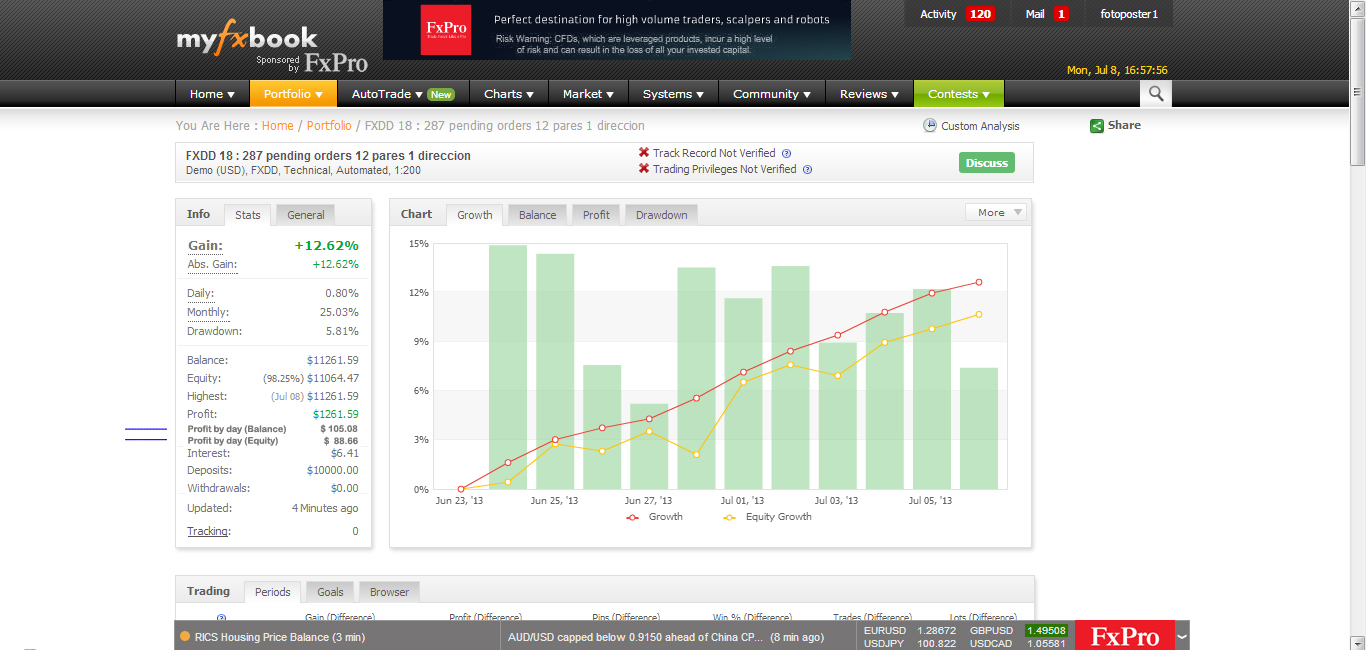
Task: Show the Drawdown chart tab
Action: point(662,215)
